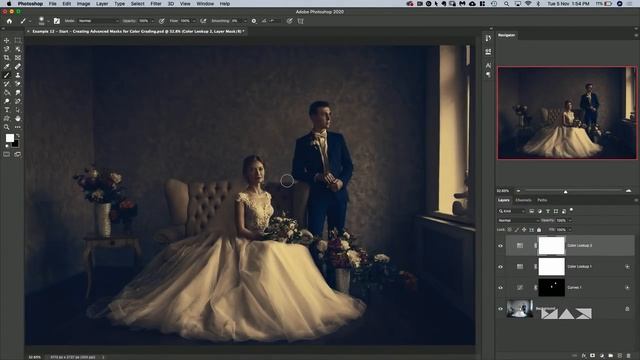Toggle lock position
640x360 pixels.
coord(524,230)
